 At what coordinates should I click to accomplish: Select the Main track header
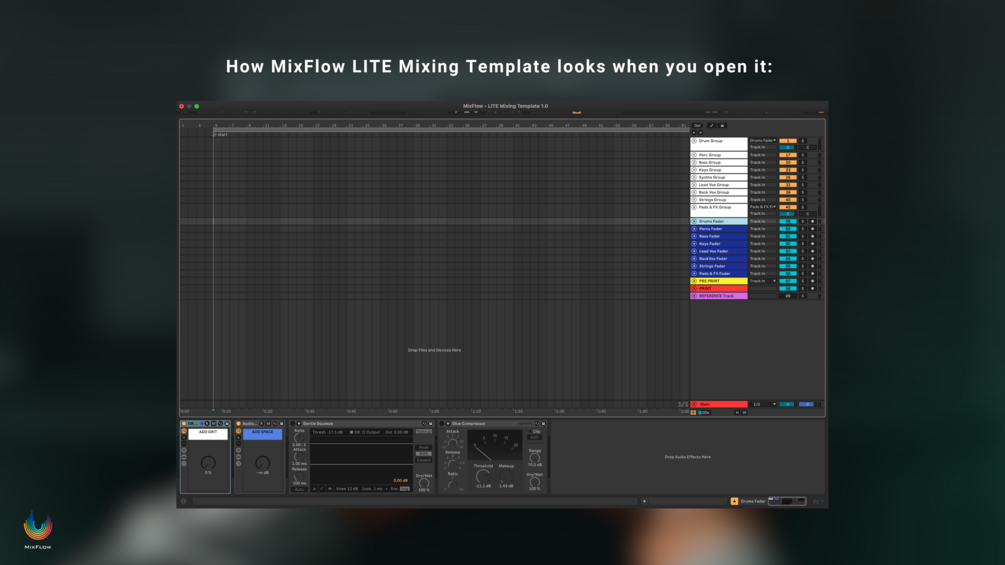[719, 404]
